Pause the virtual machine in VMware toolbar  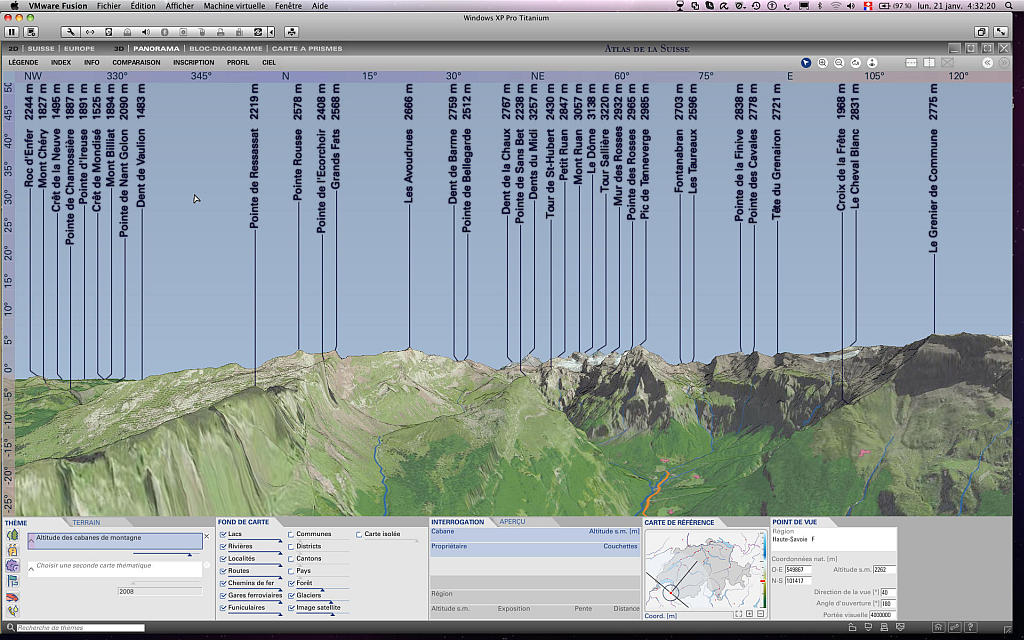click(12, 32)
